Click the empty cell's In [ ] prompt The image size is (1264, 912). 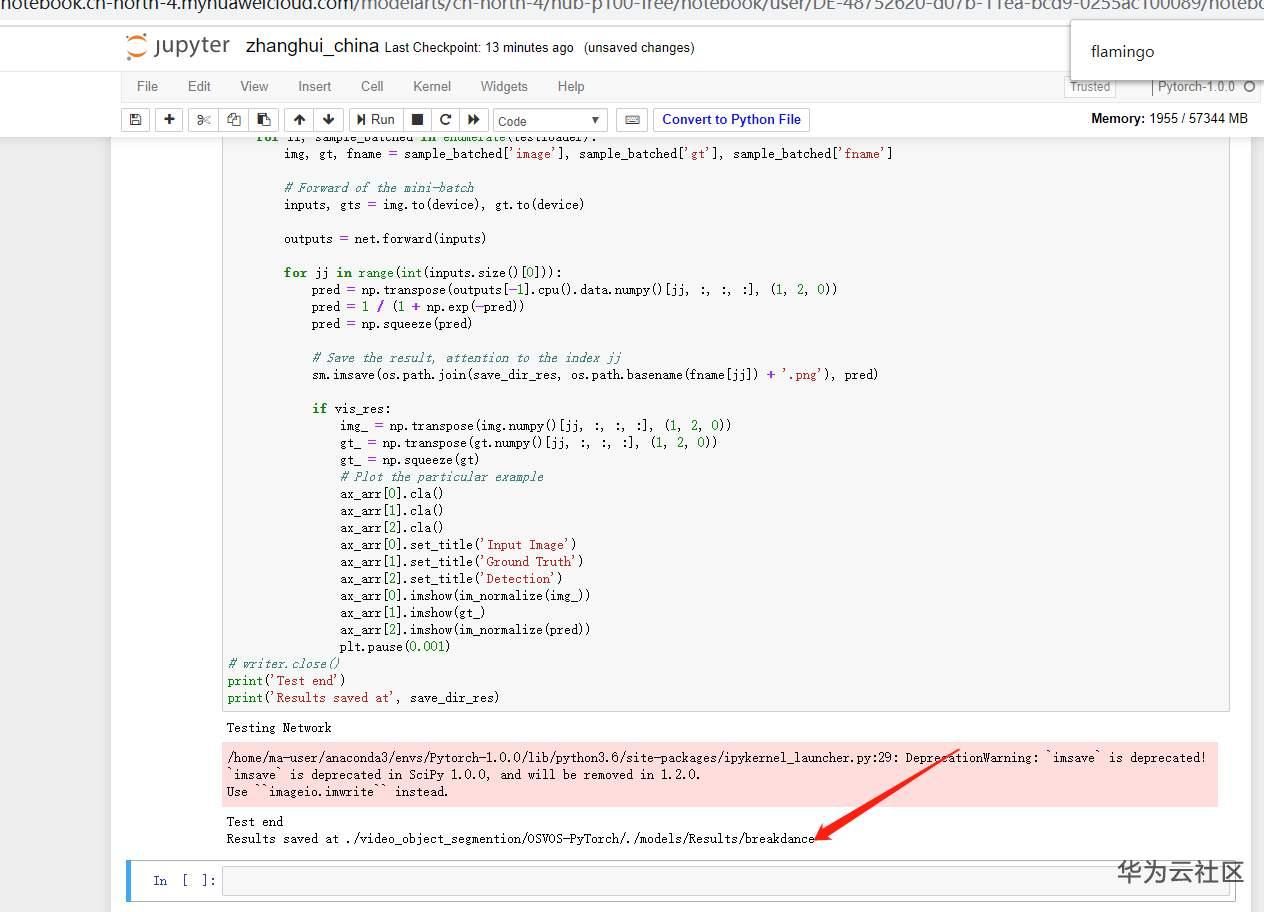tap(184, 881)
